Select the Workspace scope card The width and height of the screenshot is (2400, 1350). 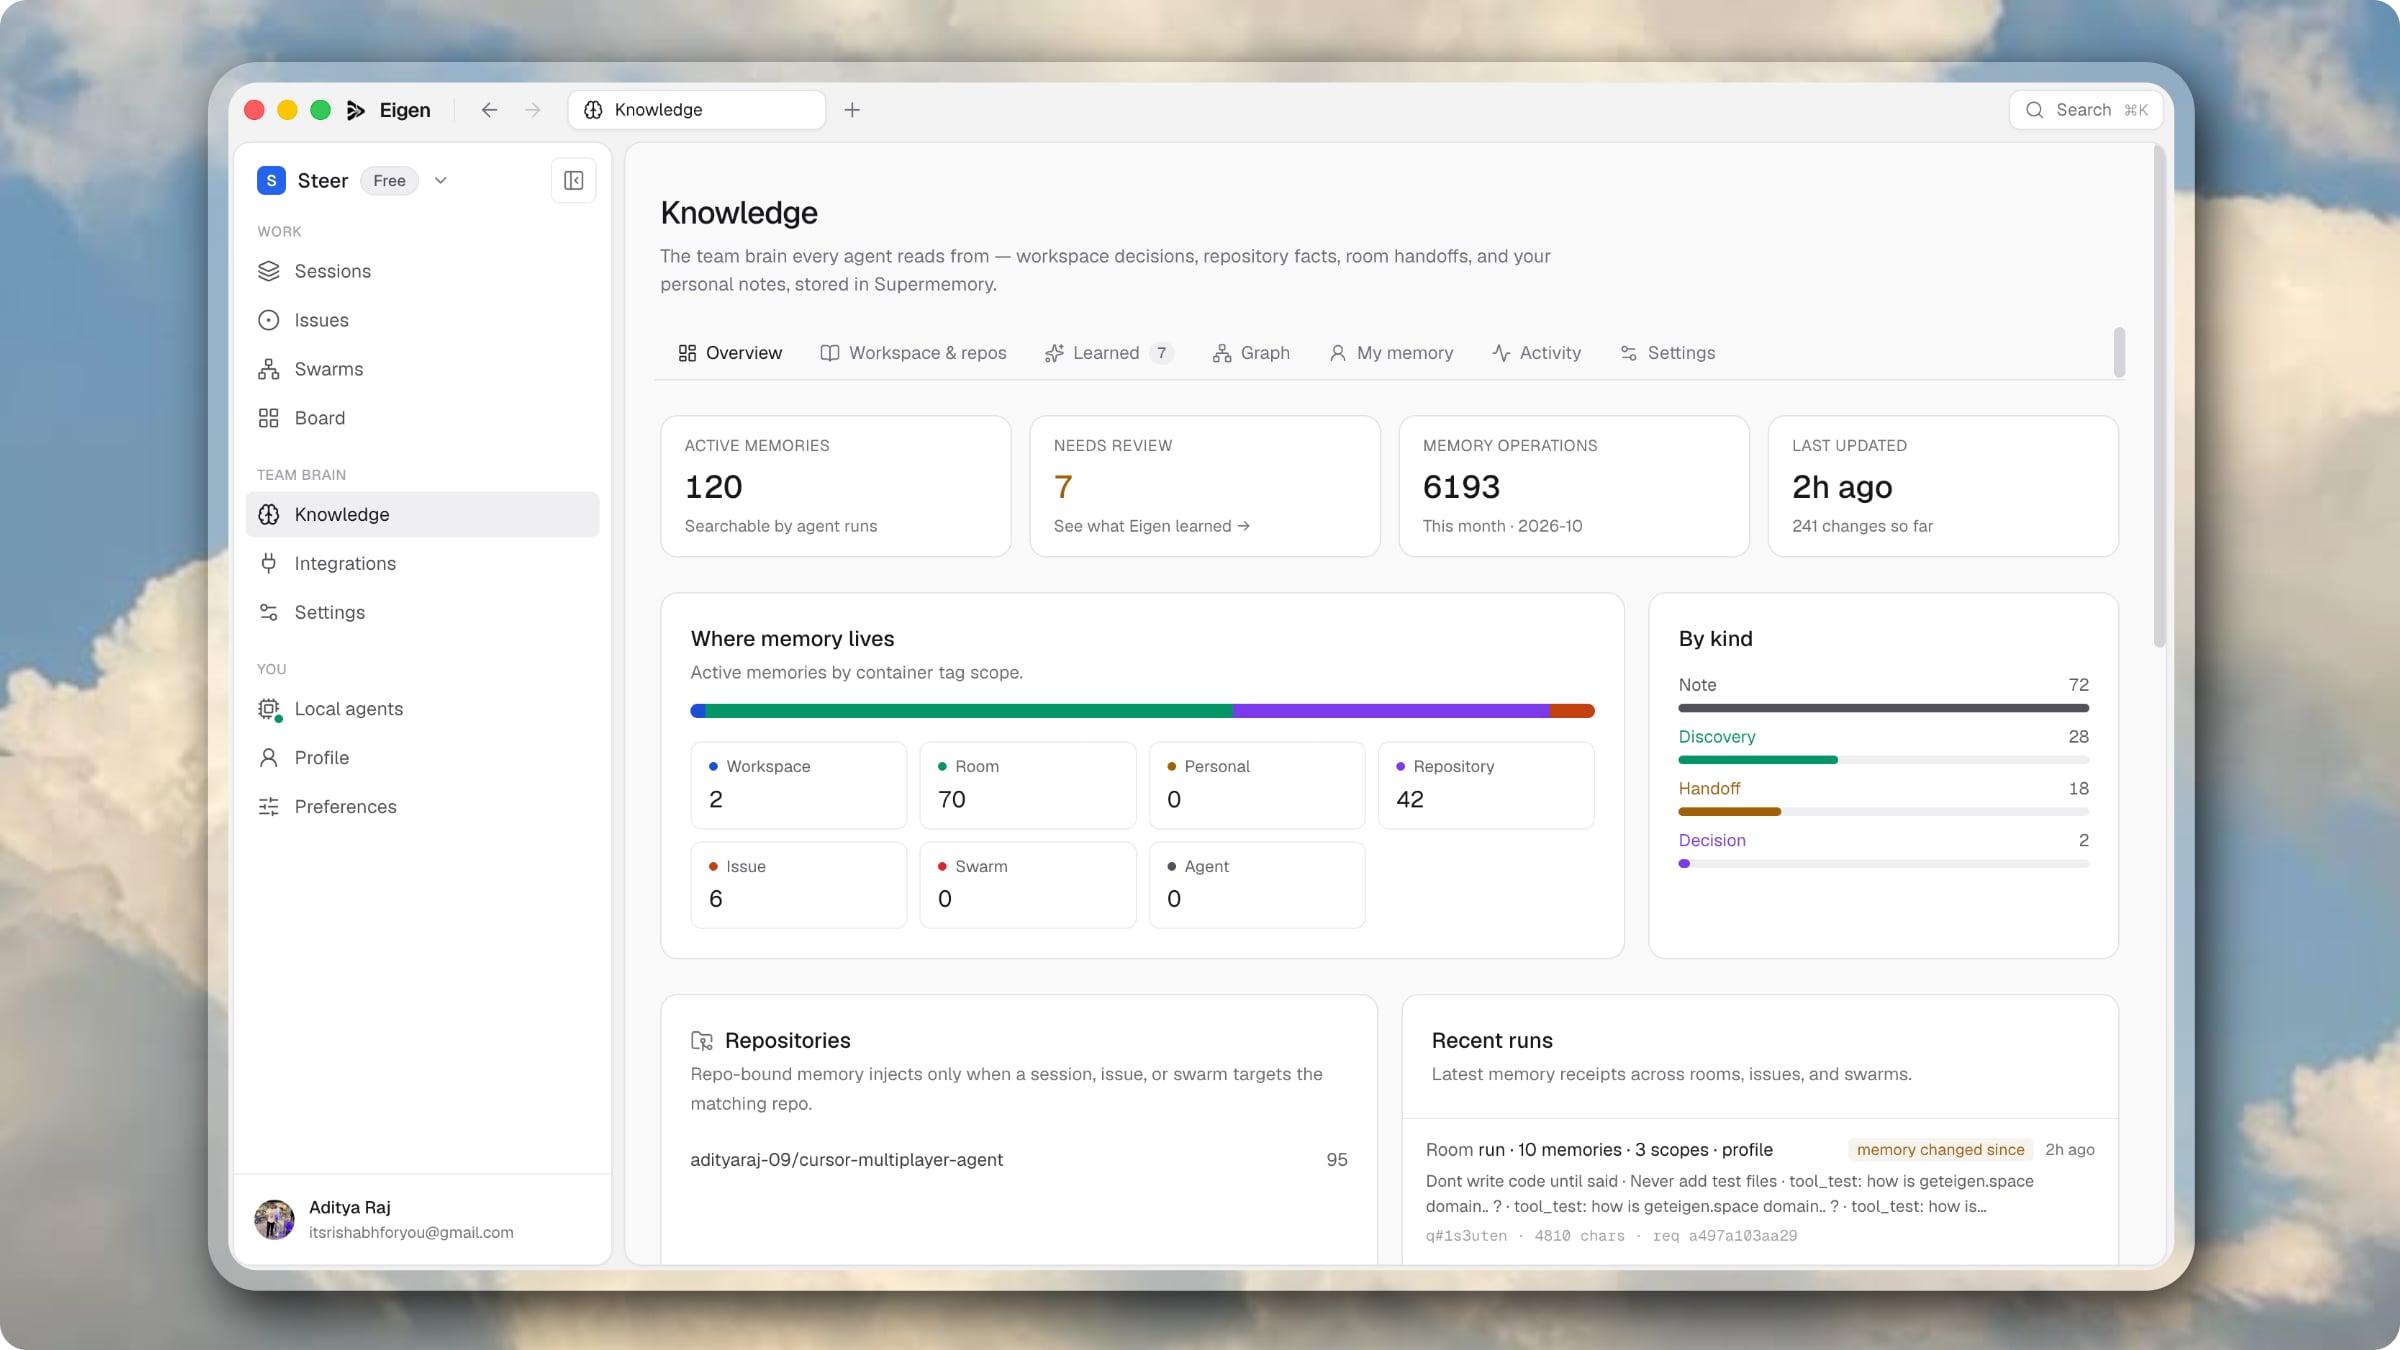(799, 785)
